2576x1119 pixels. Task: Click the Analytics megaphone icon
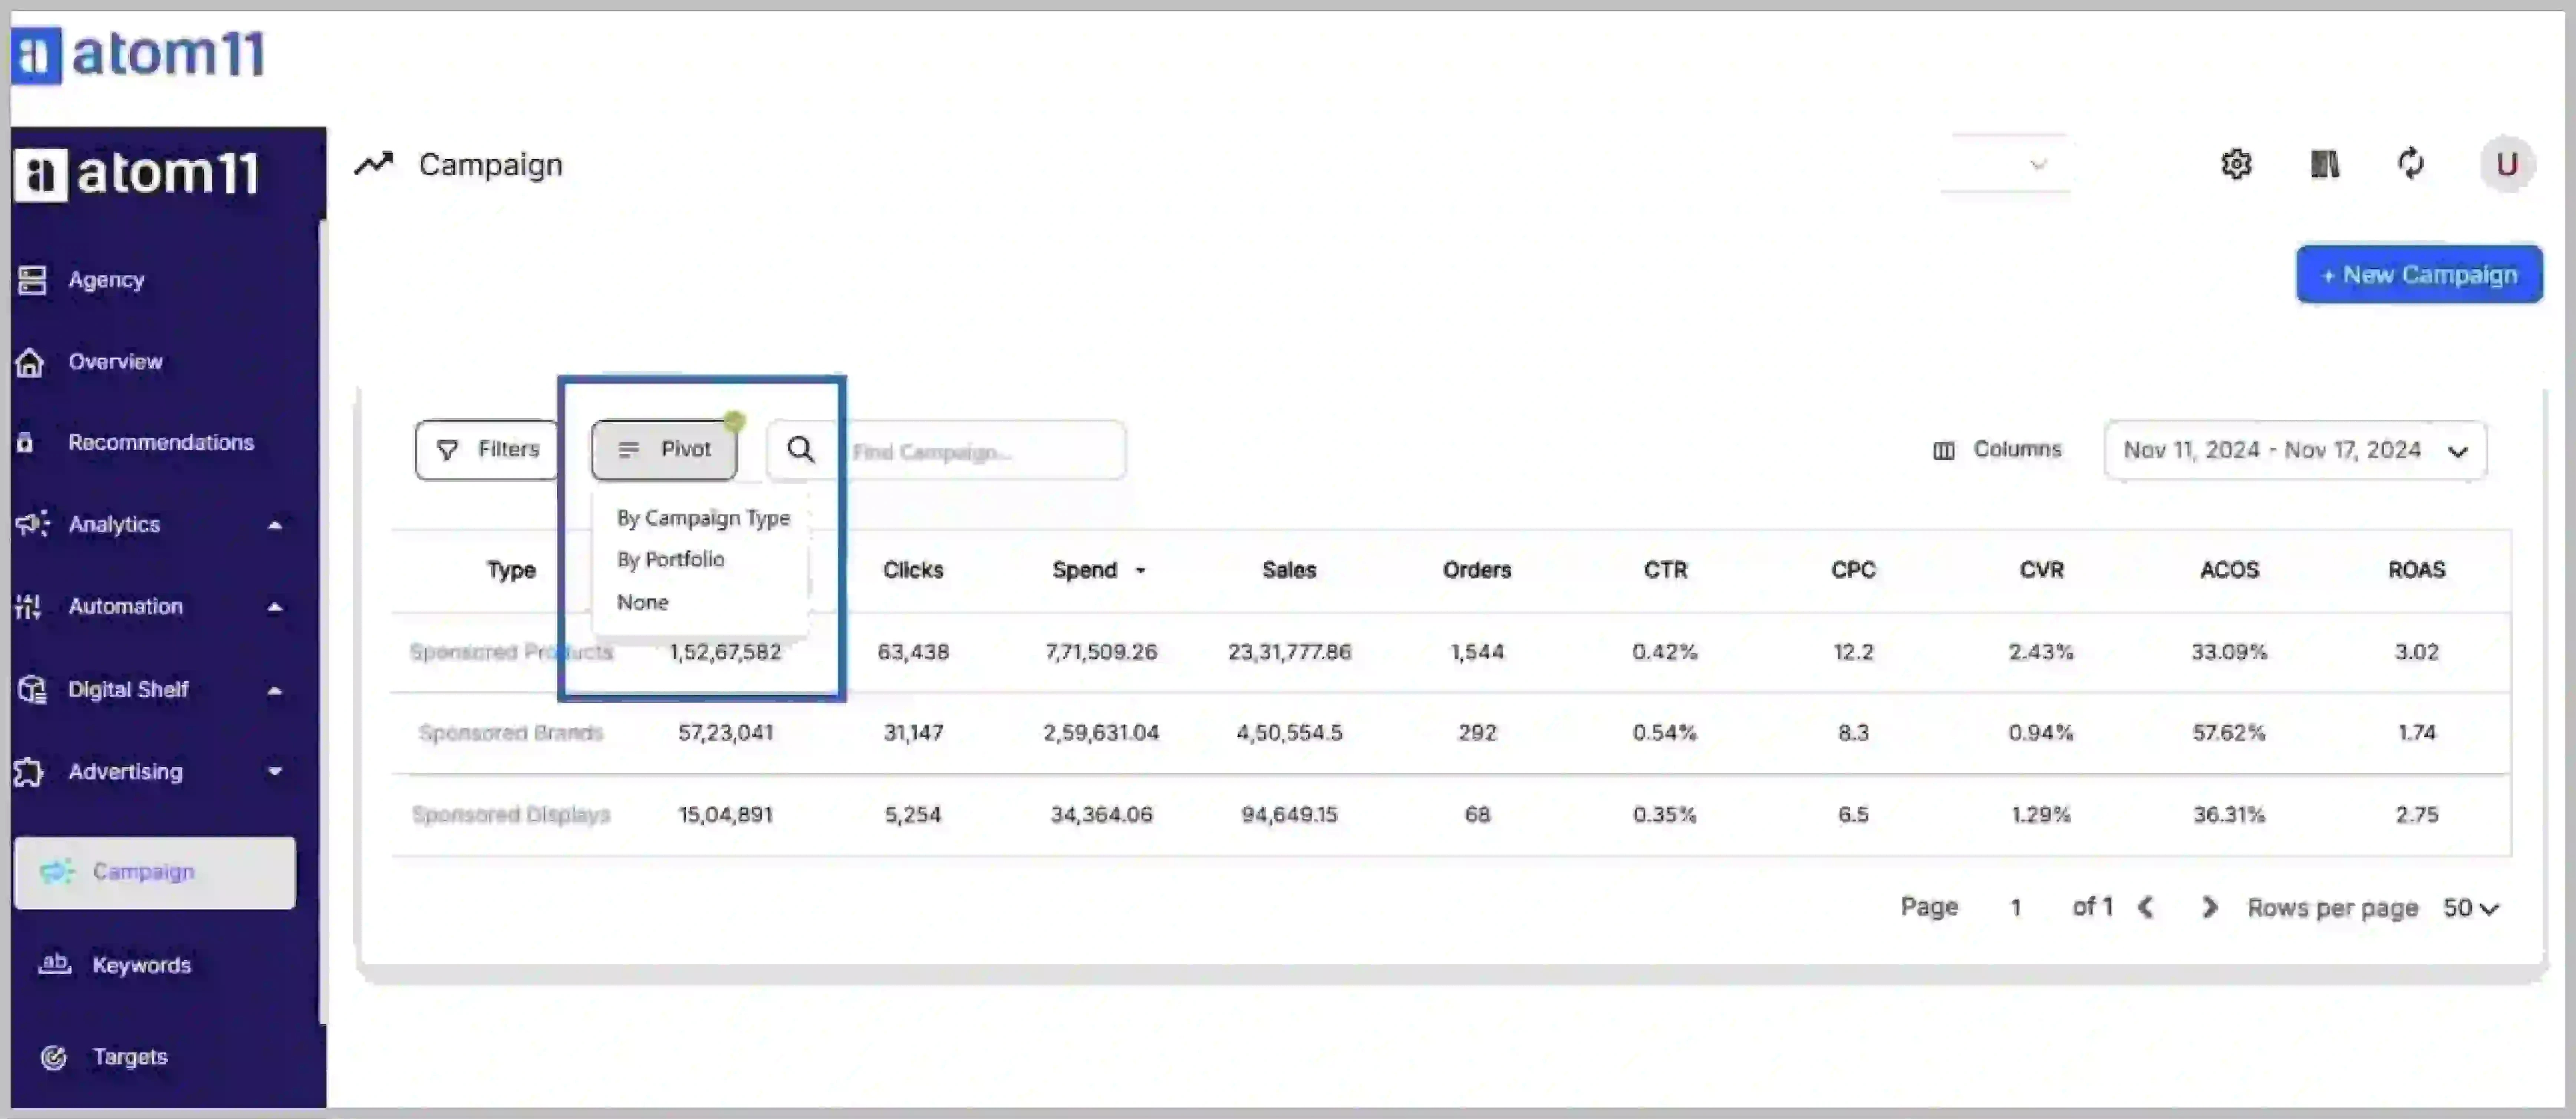tap(31, 524)
